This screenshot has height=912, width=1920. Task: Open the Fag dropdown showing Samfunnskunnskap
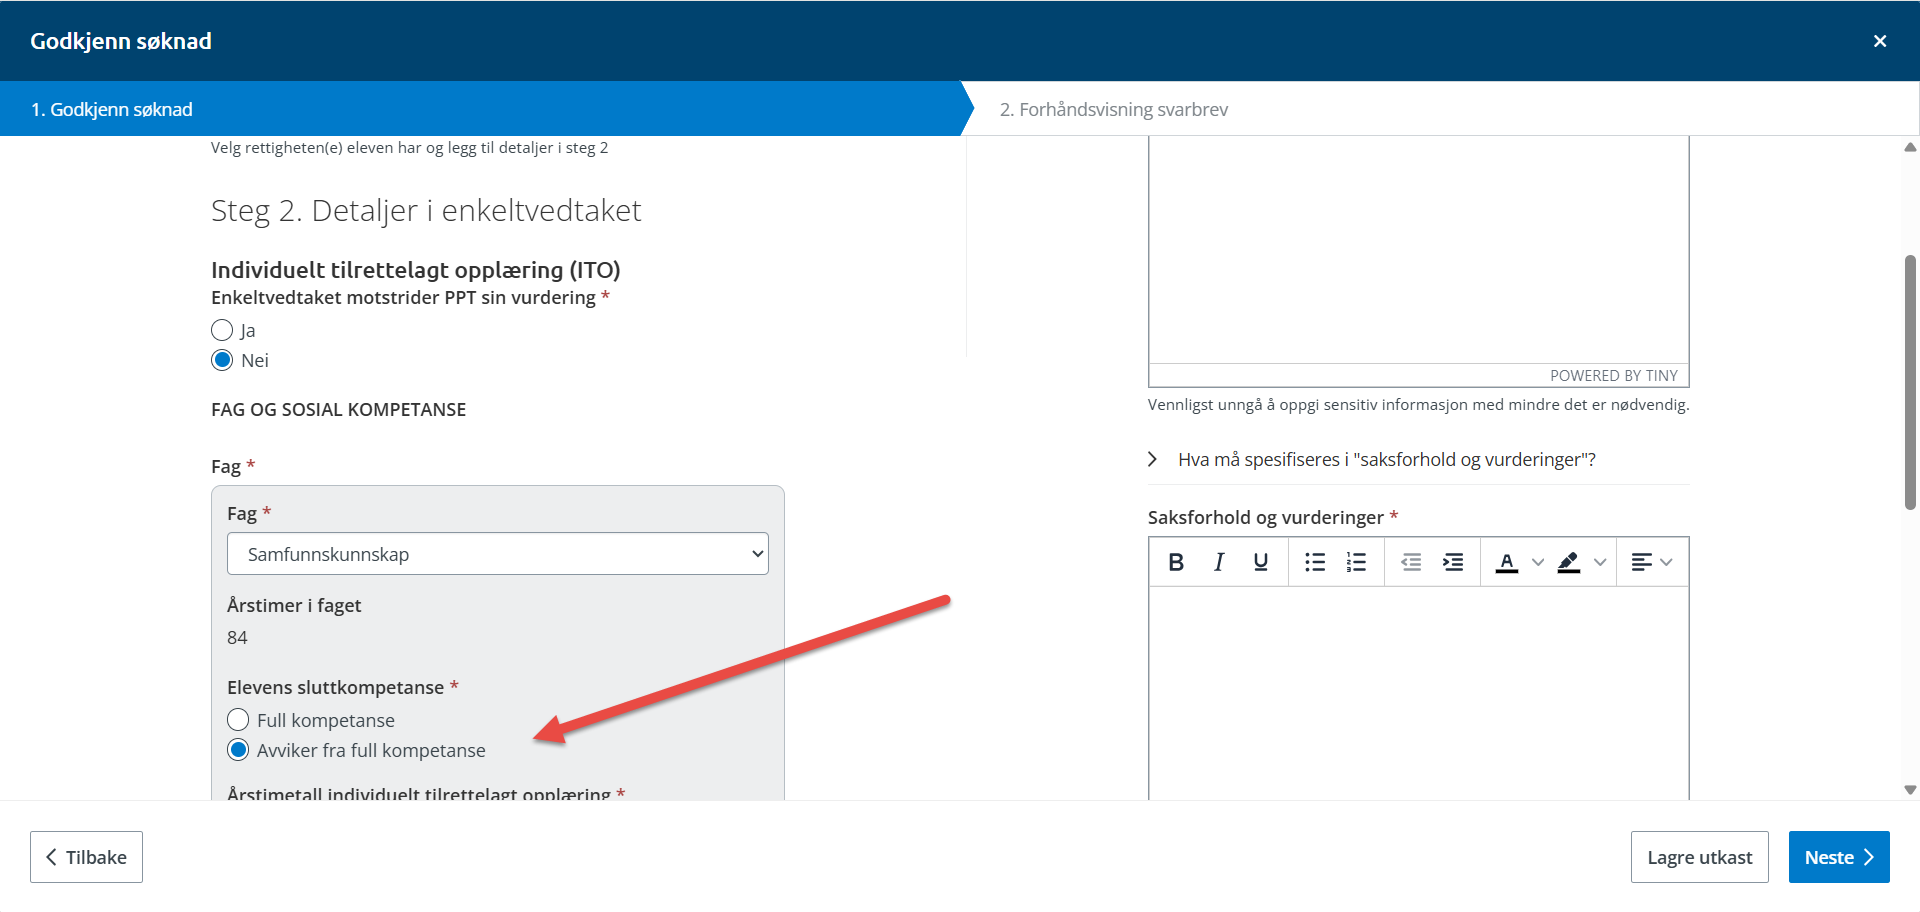[x=498, y=554]
